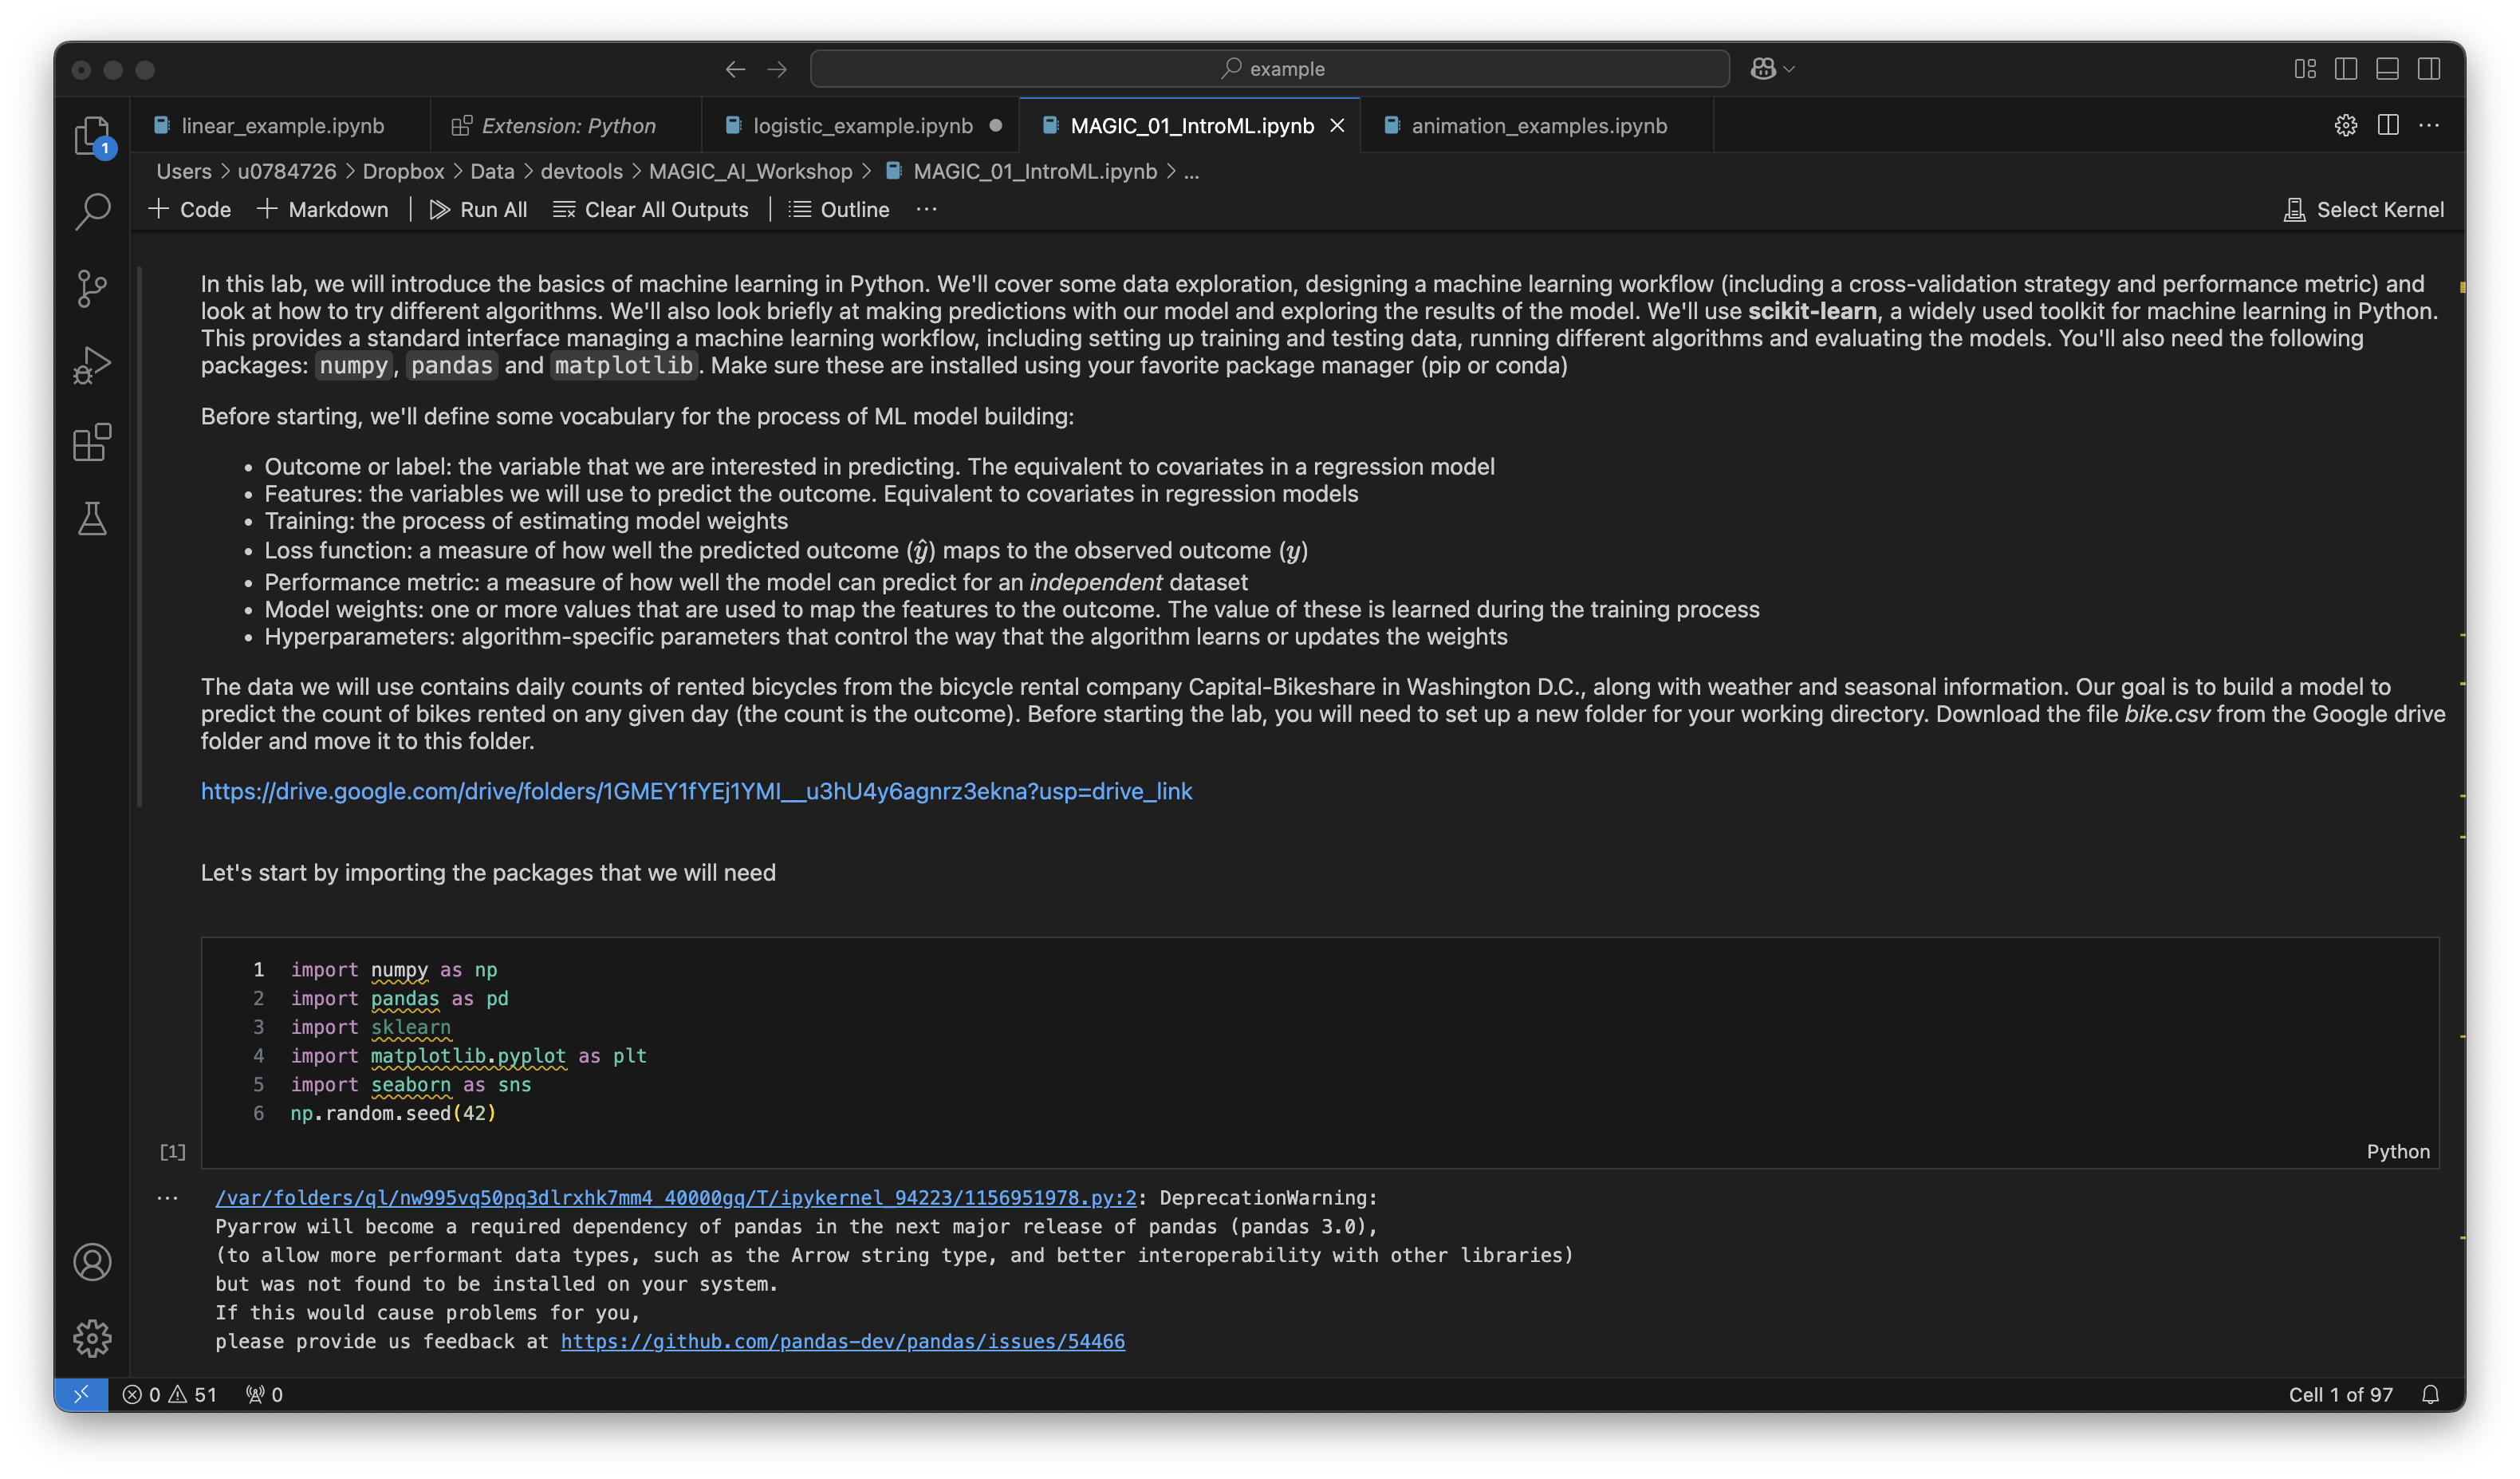
Task: Open the Extensions view
Action: tap(92, 441)
